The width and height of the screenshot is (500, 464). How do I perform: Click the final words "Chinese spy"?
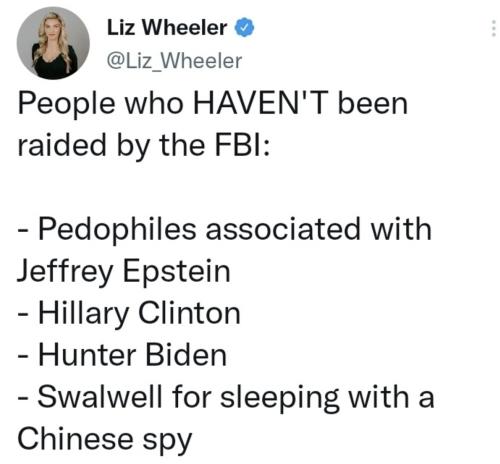pyautogui.click(x=105, y=440)
